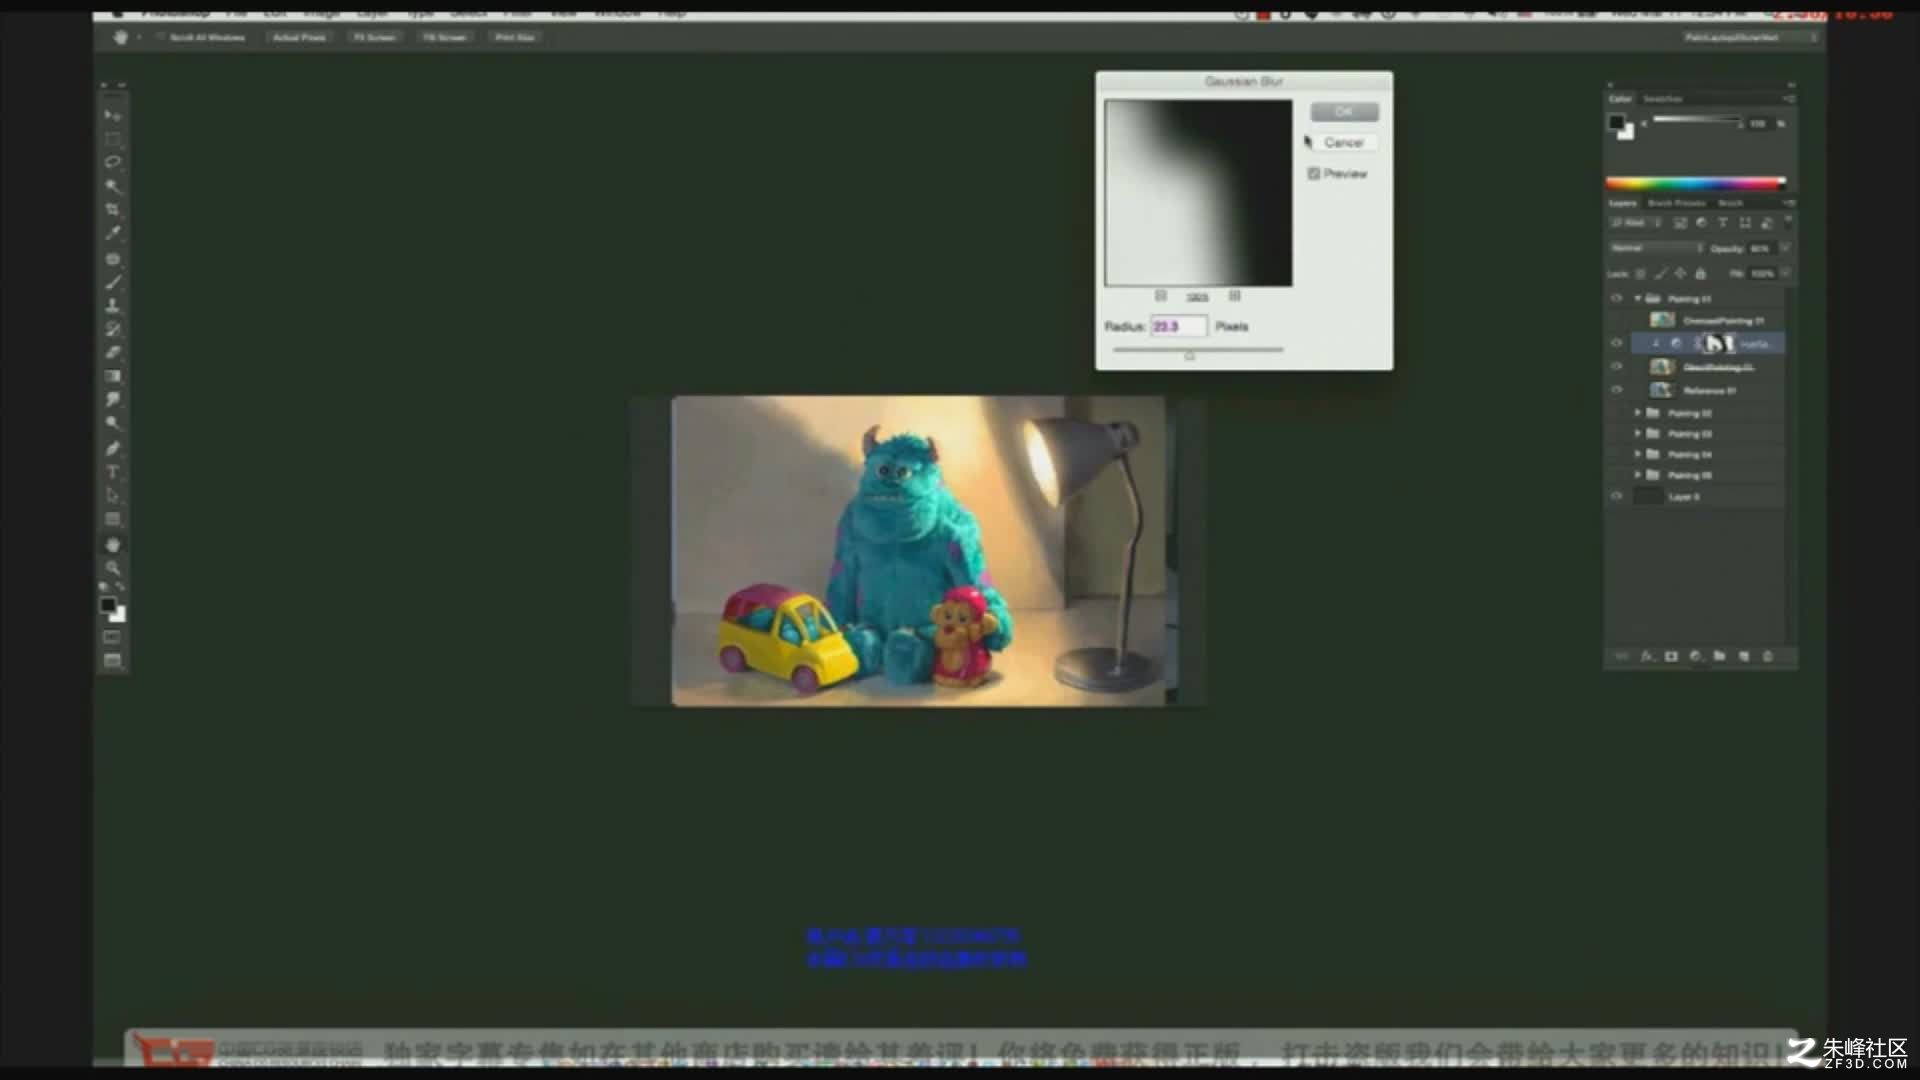Select the Healing Brush tool
The width and height of the screenshot is (1920, 1080).
112,259
